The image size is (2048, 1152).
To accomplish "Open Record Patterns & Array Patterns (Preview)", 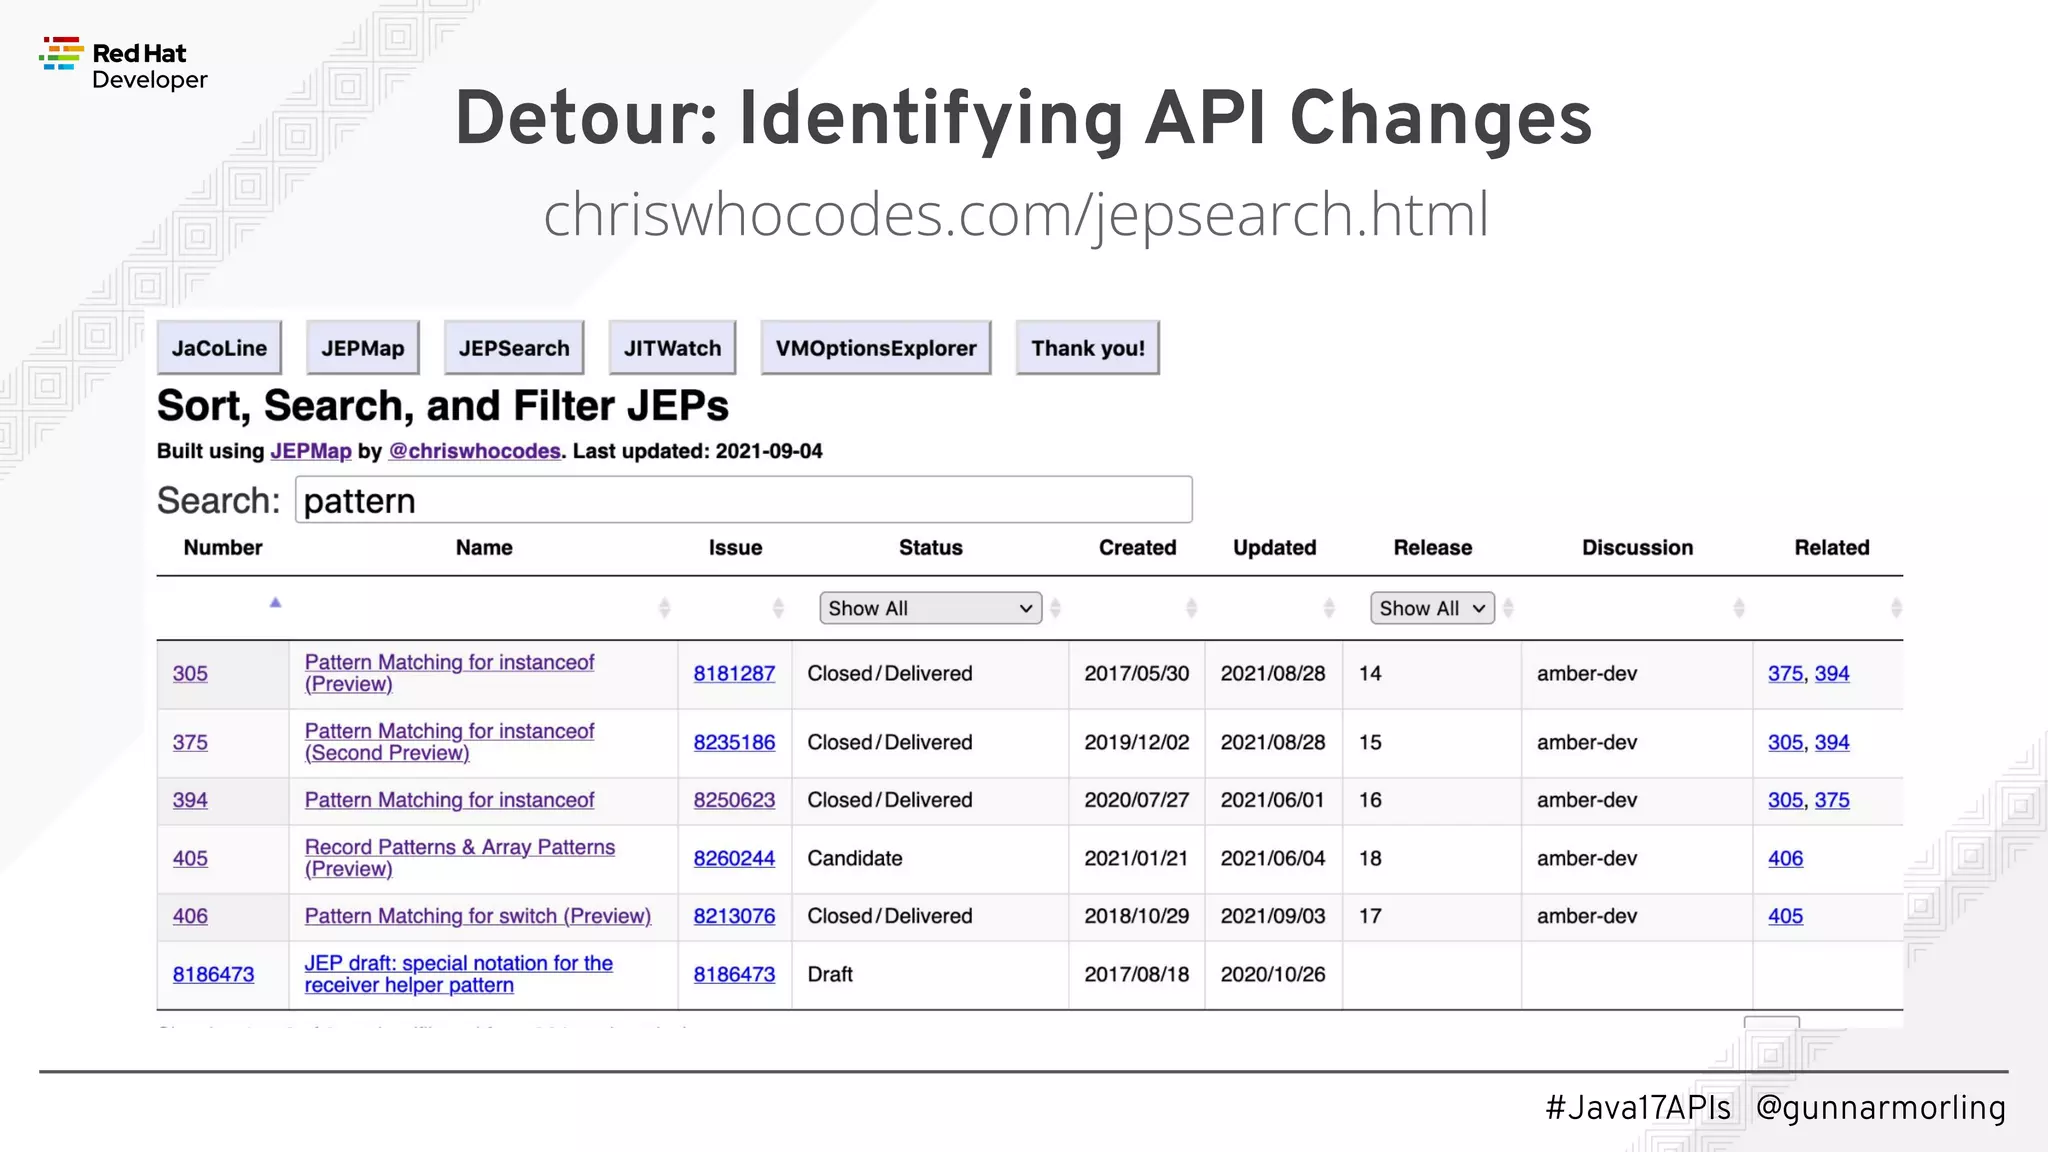I will click(460, 858).
